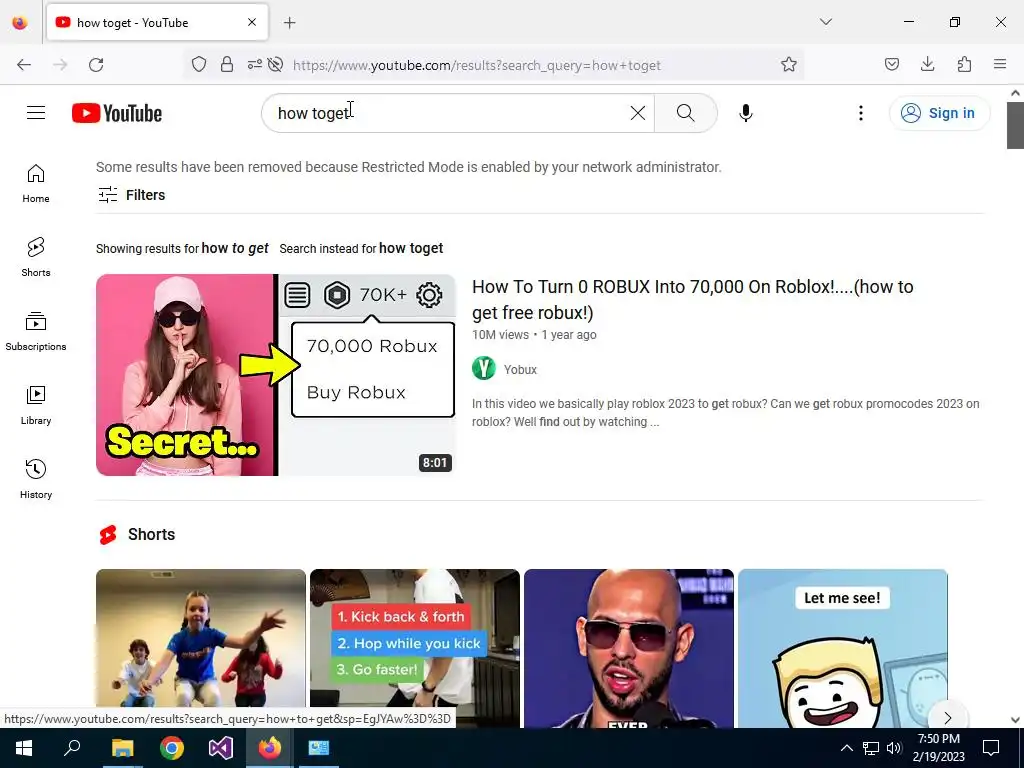This screenshot has width=1024, height=768.
Task: Open the "Let me see!" cartoon Short
Action: pos(842,648)
